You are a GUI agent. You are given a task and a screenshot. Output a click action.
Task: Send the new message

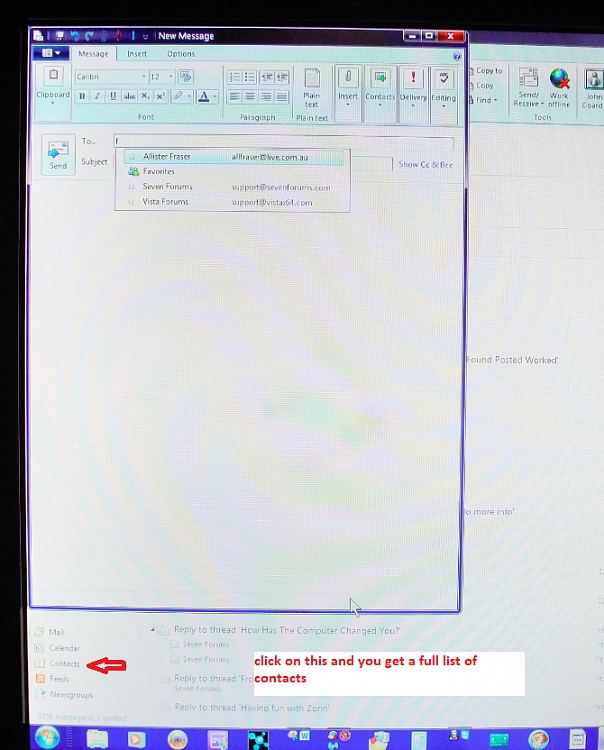pyautogui.click(x=58, y=154)
